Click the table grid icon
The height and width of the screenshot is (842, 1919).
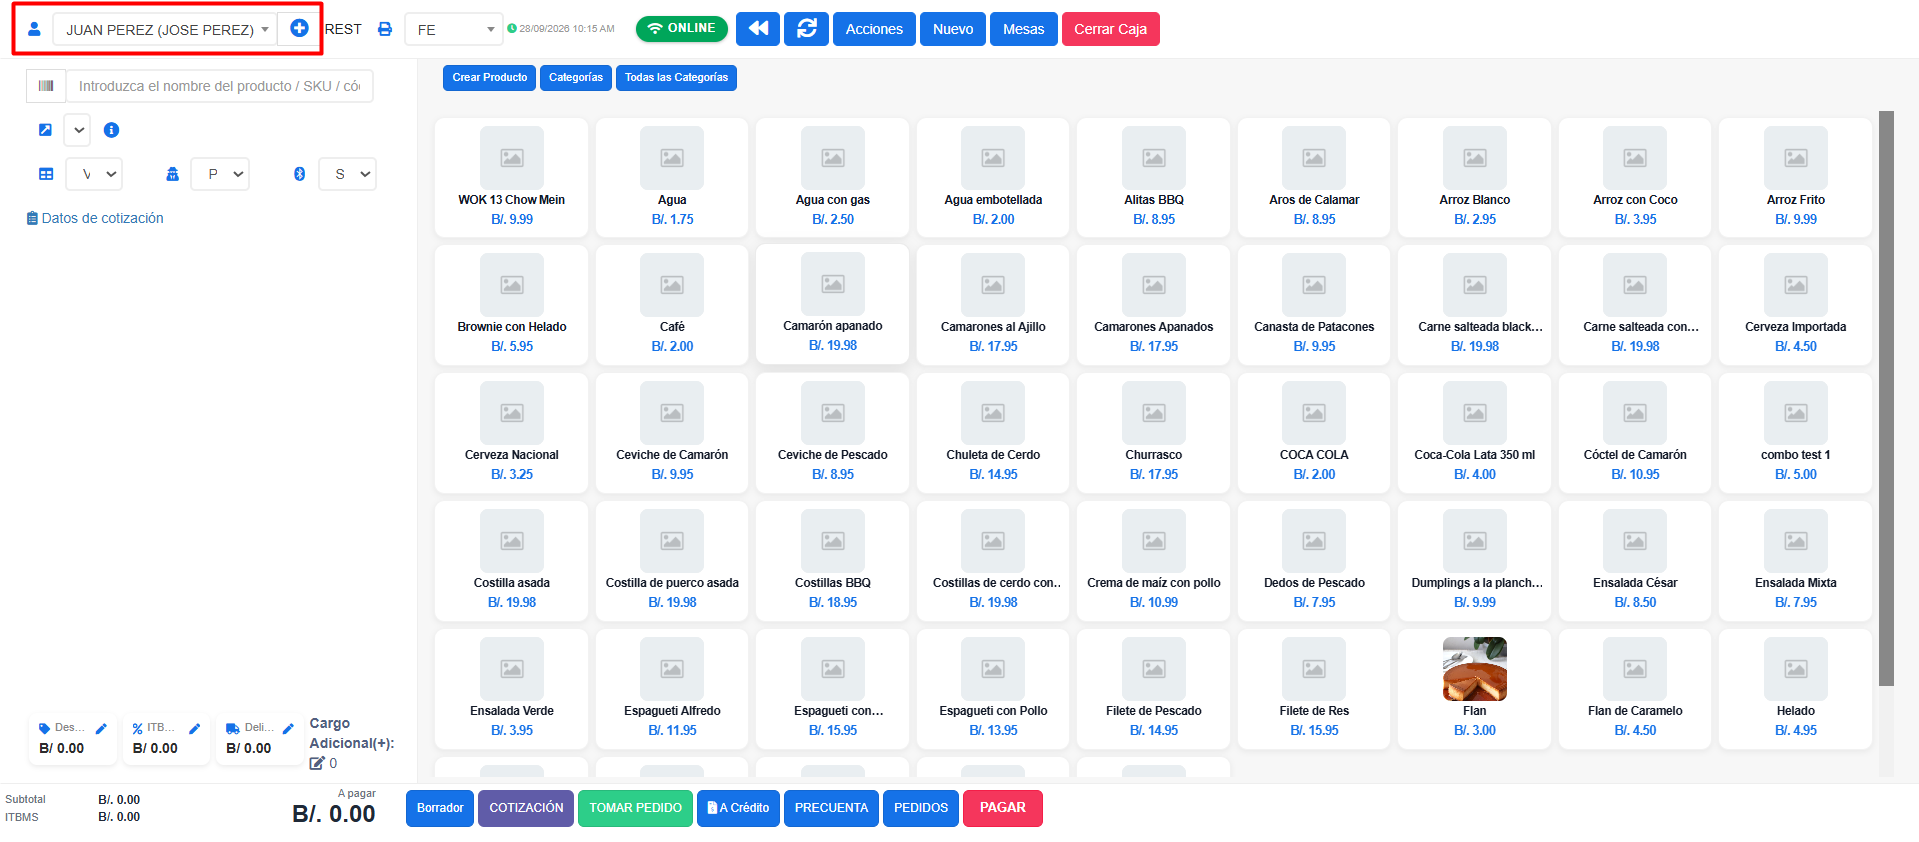point(46,174)
